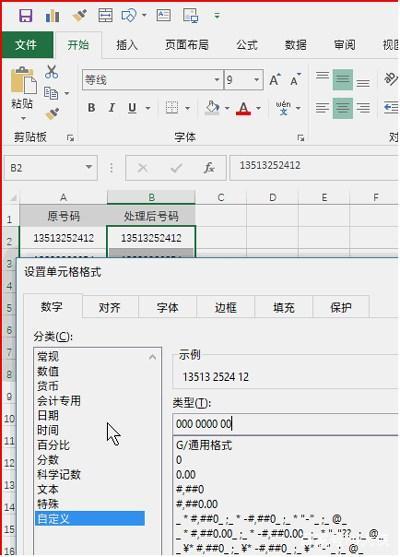
Task: Click the Save icon in quick access toolbar
Action: (26, 16)
